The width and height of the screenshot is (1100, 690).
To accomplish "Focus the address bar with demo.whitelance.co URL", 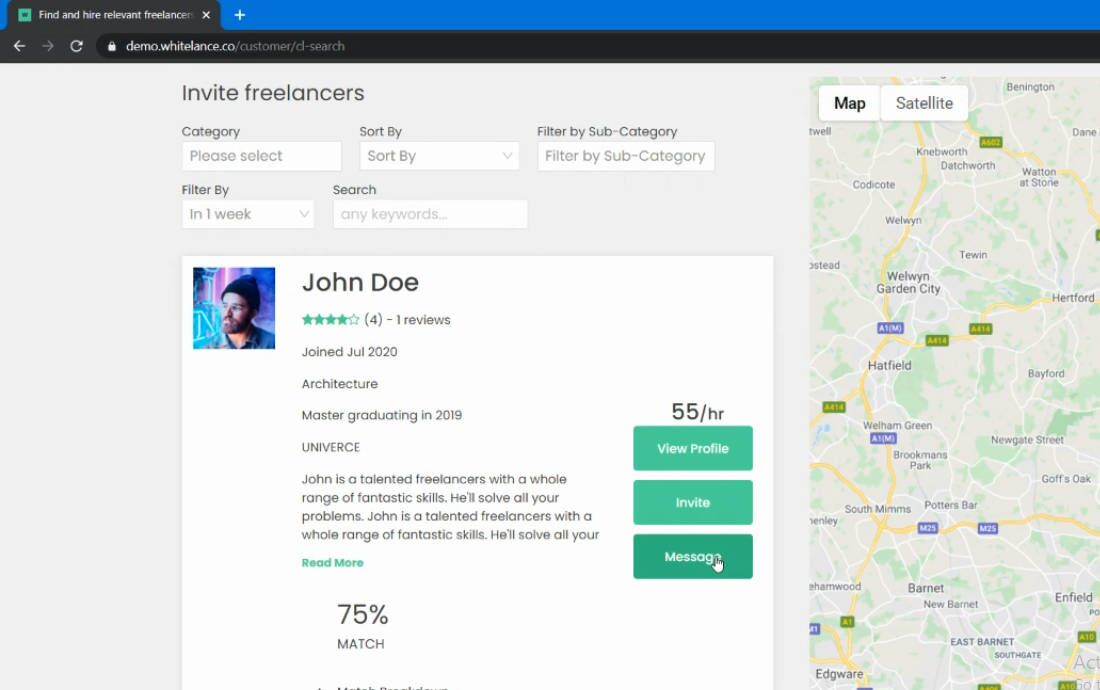I will click(x=235, y=46).
